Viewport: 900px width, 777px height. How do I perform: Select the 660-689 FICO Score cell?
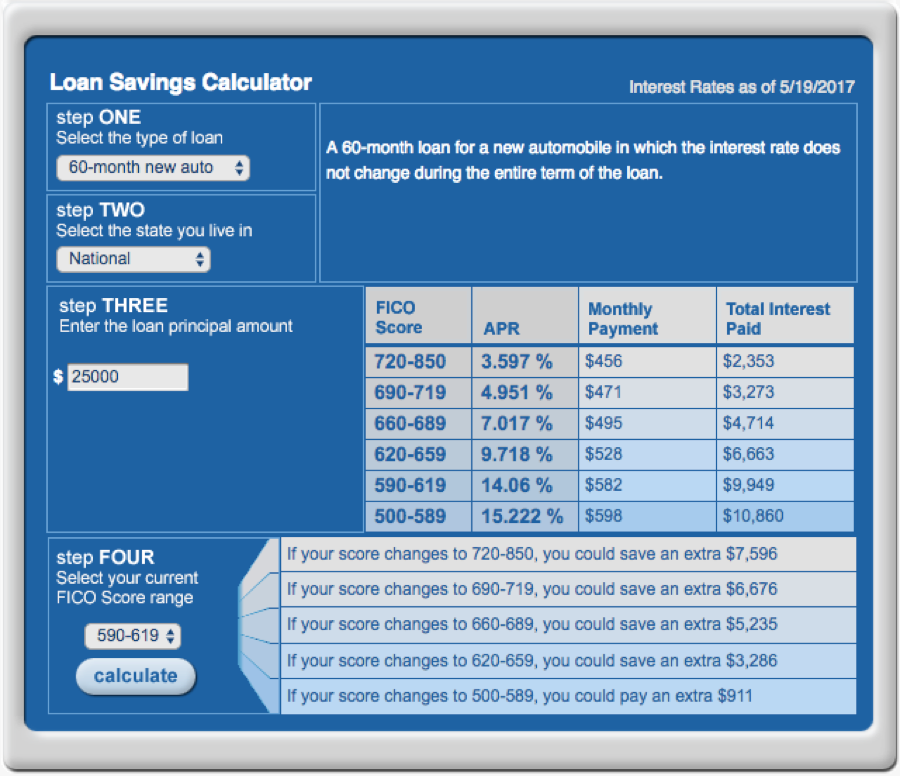point(418,424)
